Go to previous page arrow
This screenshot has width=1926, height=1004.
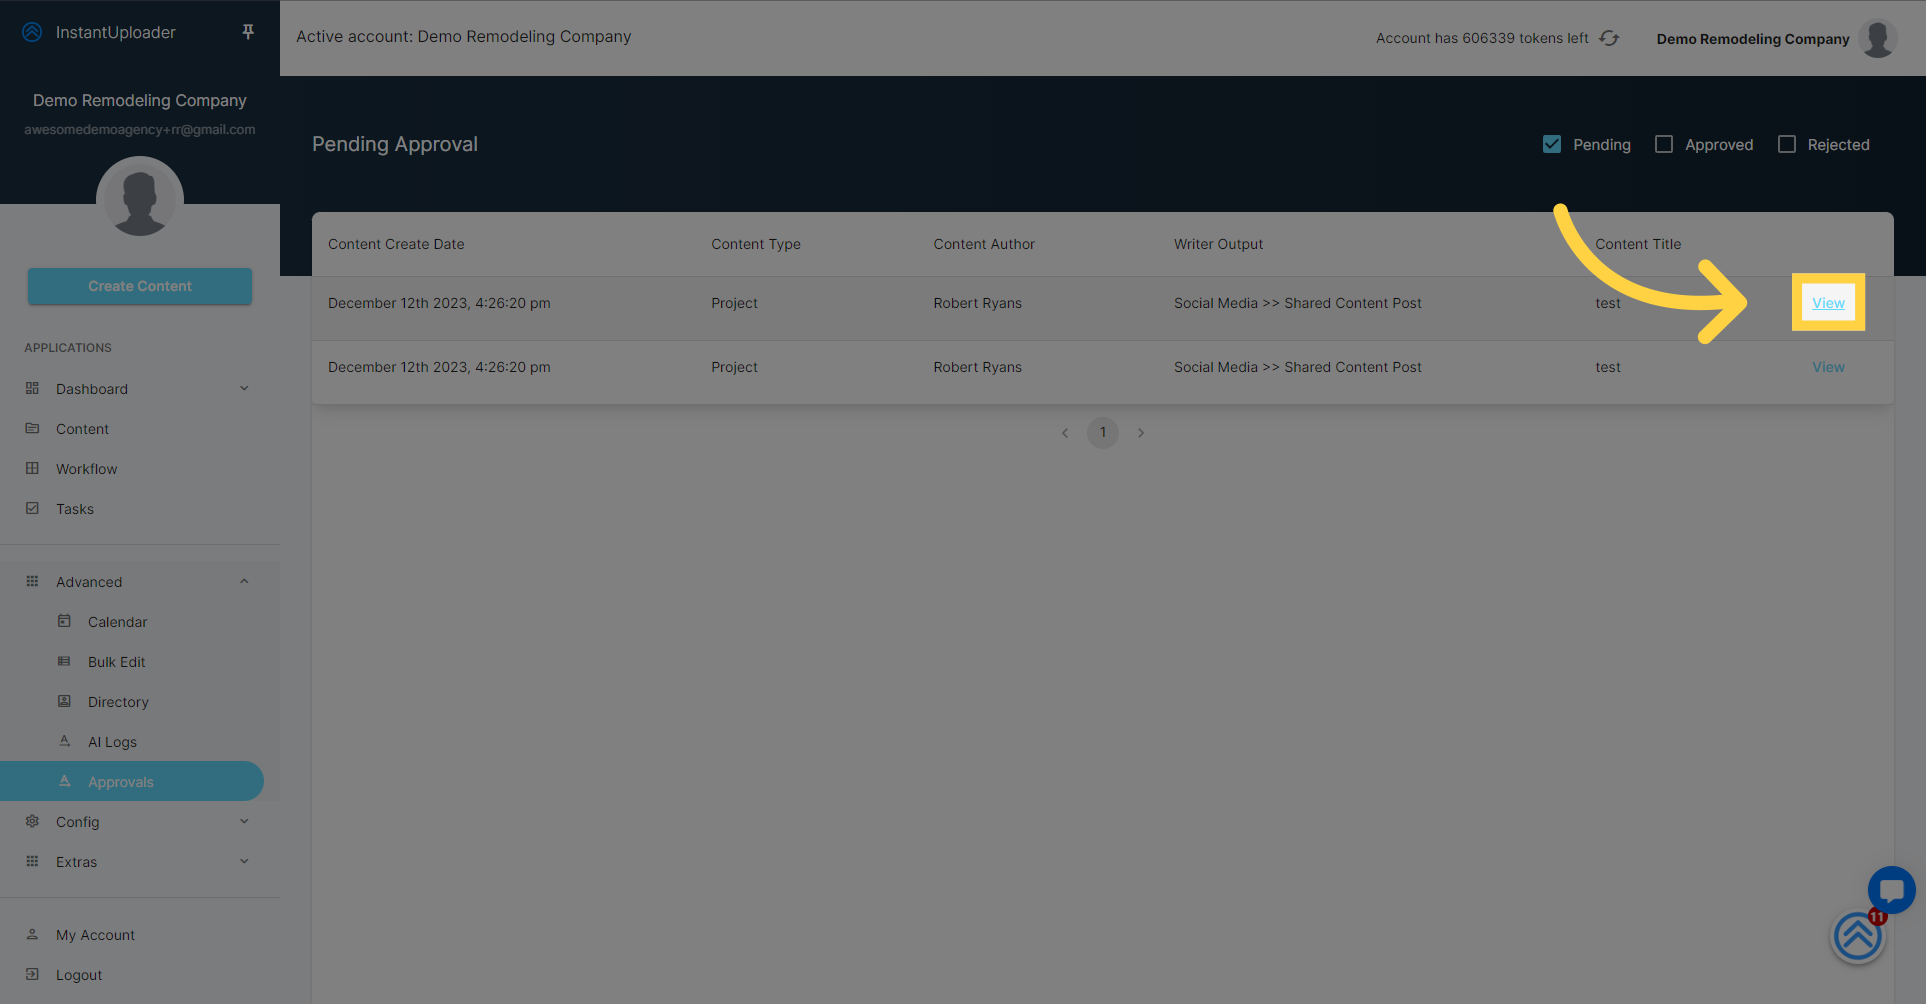[x=1065, y=433]
